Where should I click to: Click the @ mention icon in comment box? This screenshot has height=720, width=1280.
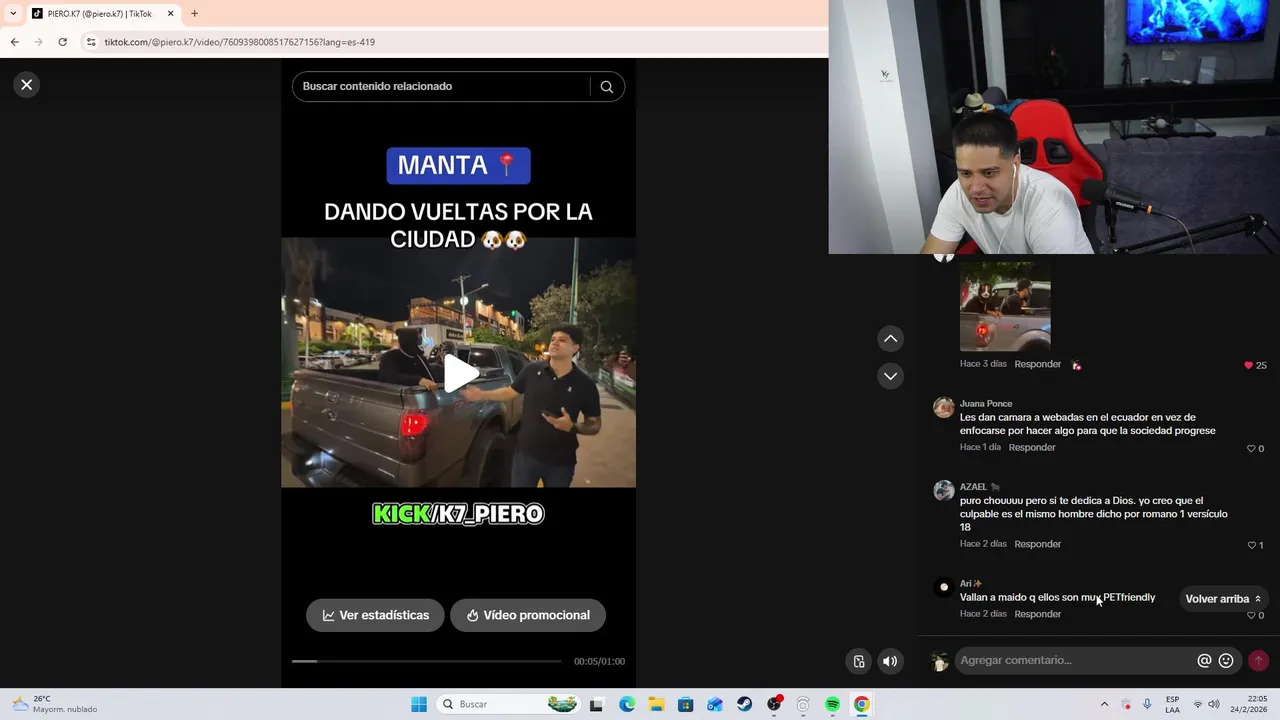[x=1204, y=661]
